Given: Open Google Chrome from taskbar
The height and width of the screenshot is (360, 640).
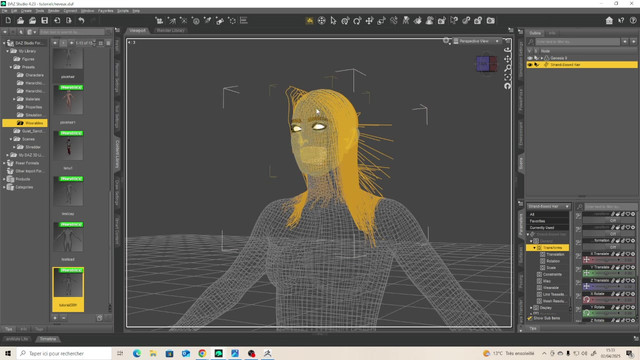Looking at the screenshot, I should [x=202, y=353].
